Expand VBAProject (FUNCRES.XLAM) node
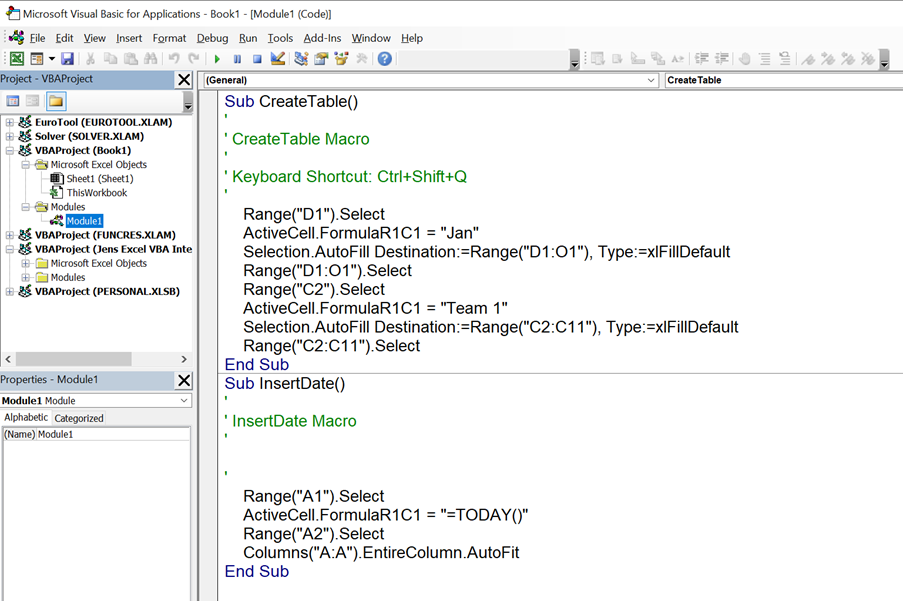Screen dimensions: 903x601 coord(9,235)
